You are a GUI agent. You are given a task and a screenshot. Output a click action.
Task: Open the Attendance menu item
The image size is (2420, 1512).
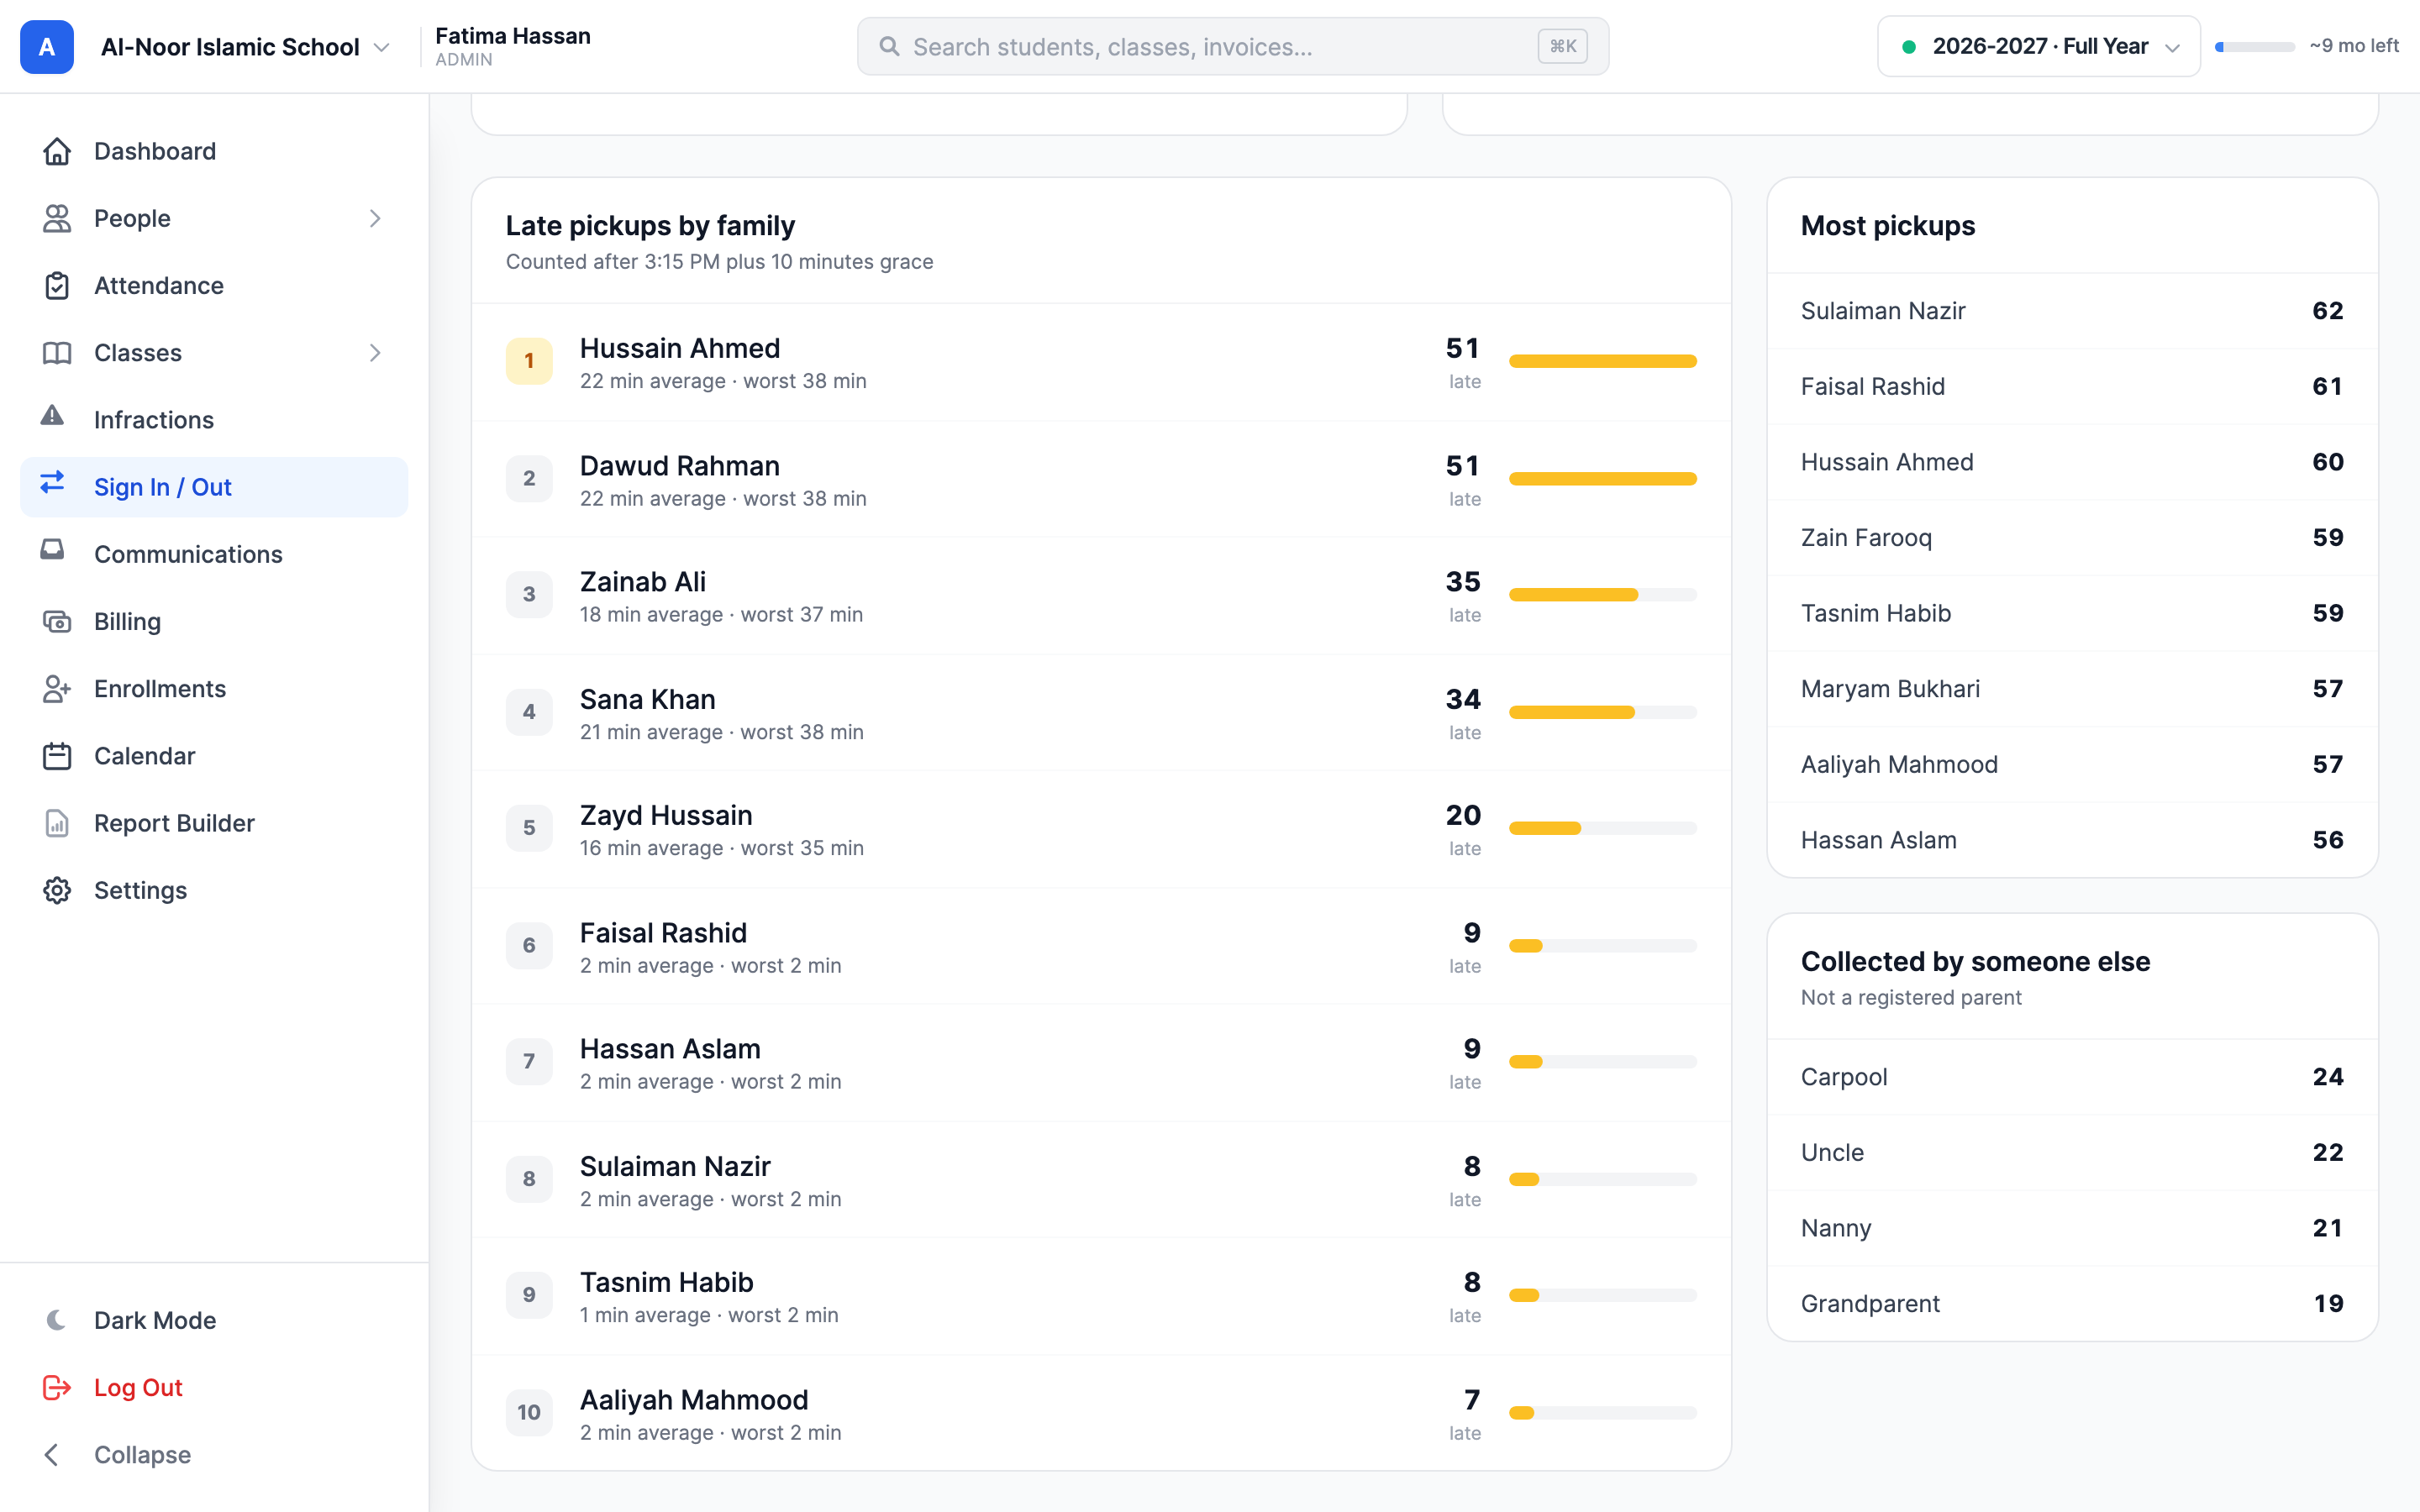point(214,285)
